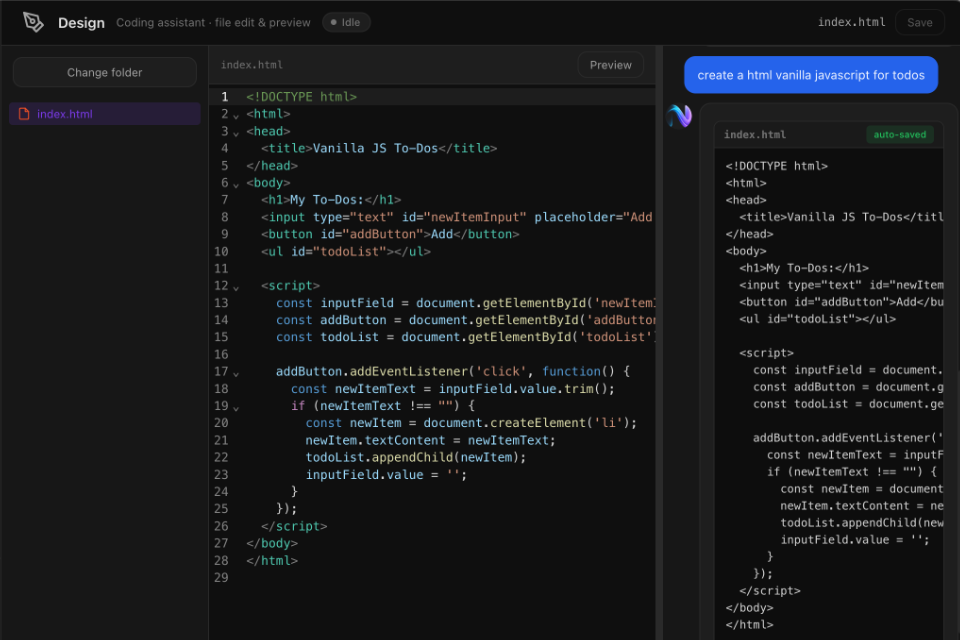Open the Preview pane
Viewport: 960px width, 640px height.
(x=610, y=64)
